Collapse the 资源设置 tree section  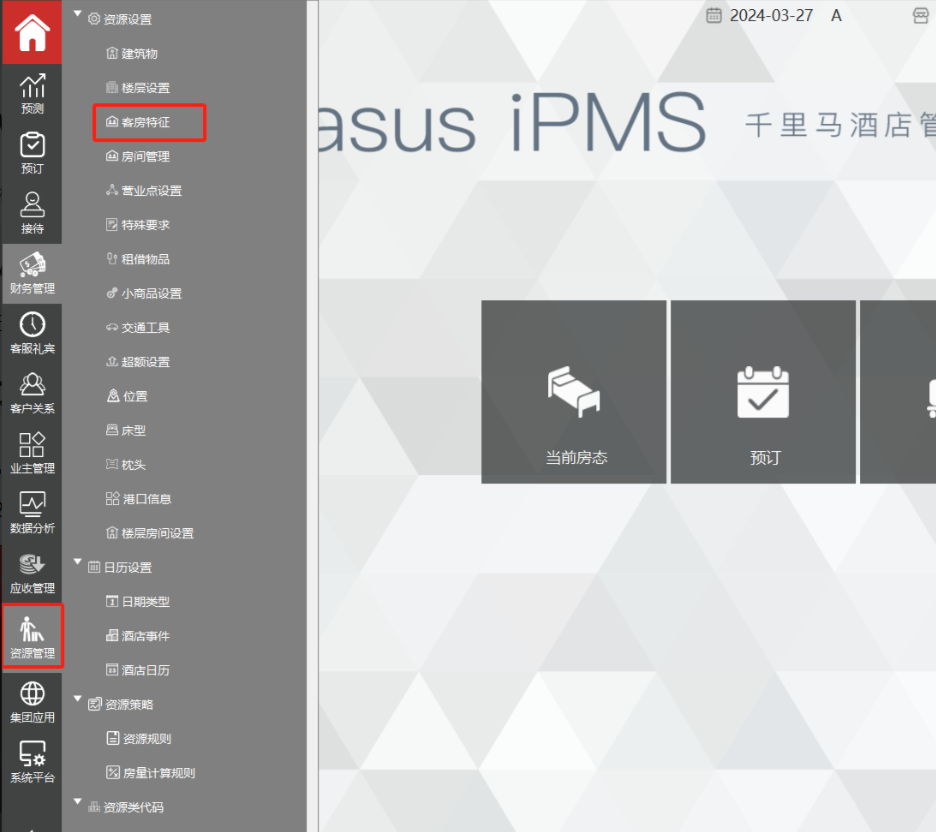78,17
